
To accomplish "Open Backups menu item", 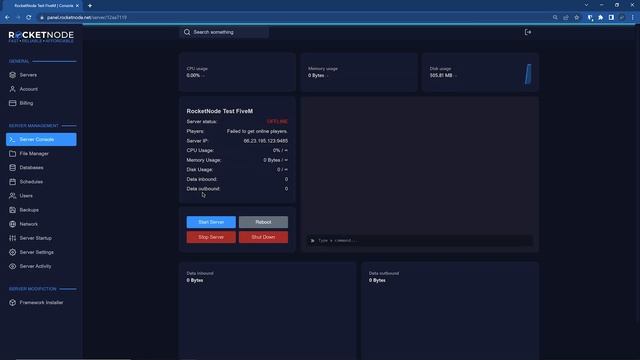I will (41, 210).
